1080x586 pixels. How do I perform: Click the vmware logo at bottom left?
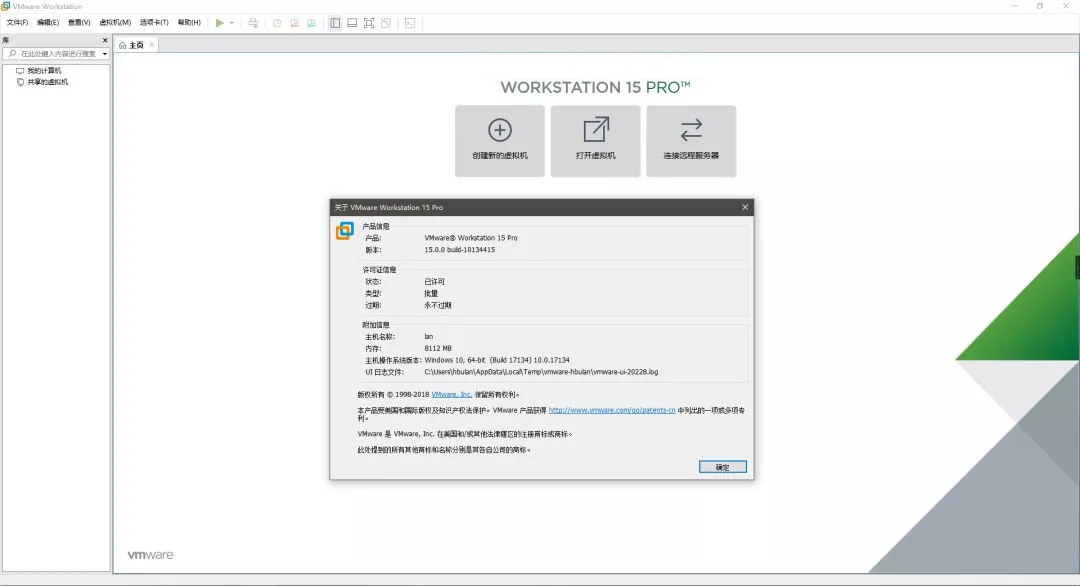tap(150, 555)
